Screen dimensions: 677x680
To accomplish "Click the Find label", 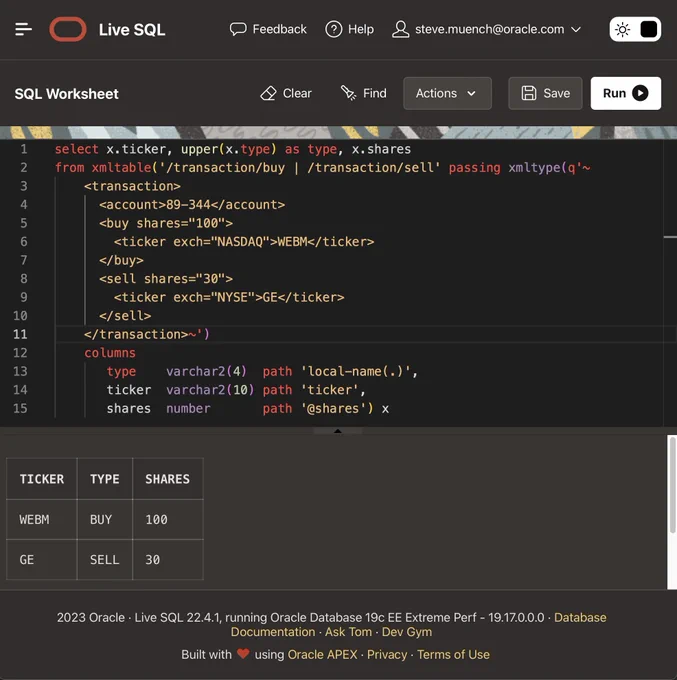I will click(375, 93).
